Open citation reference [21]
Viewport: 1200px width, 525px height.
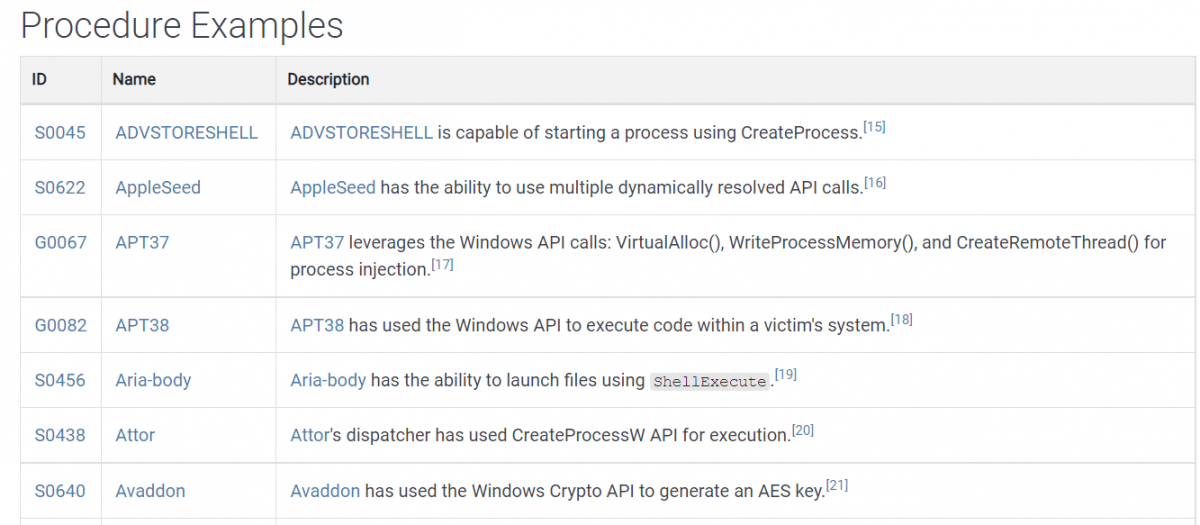(837, 486)
